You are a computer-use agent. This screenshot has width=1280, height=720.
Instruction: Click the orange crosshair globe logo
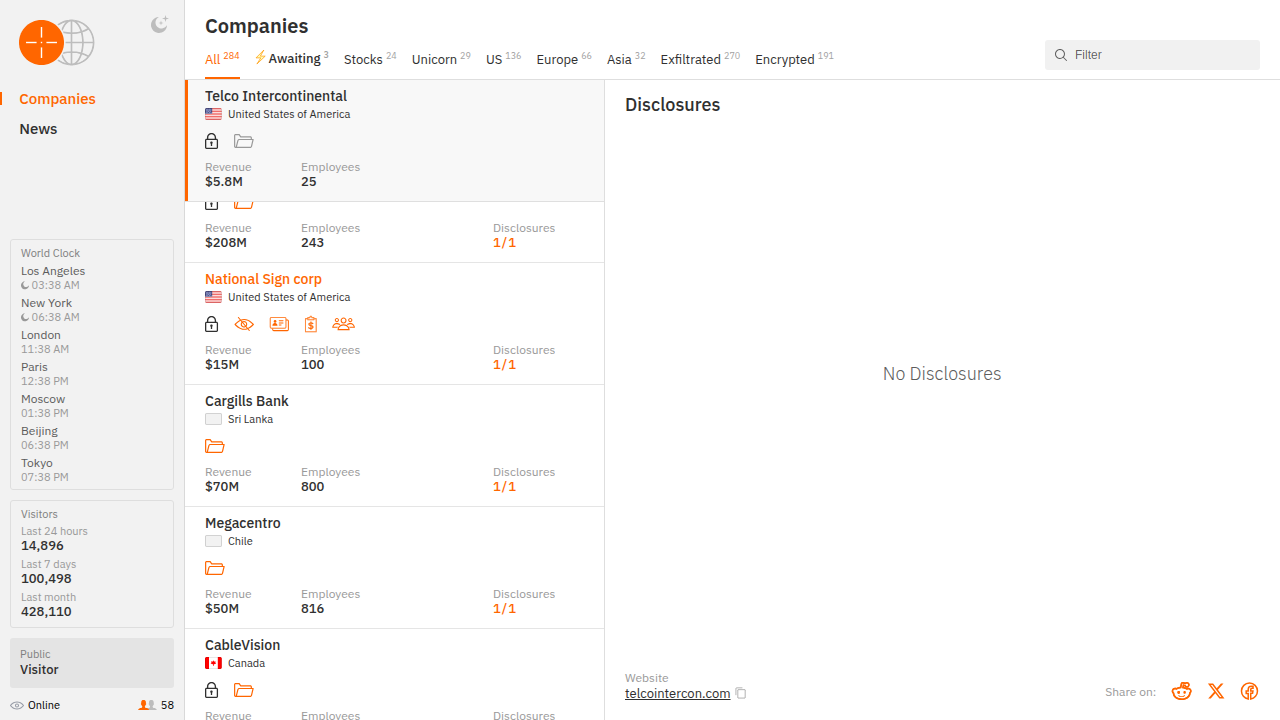pos(56,43)
